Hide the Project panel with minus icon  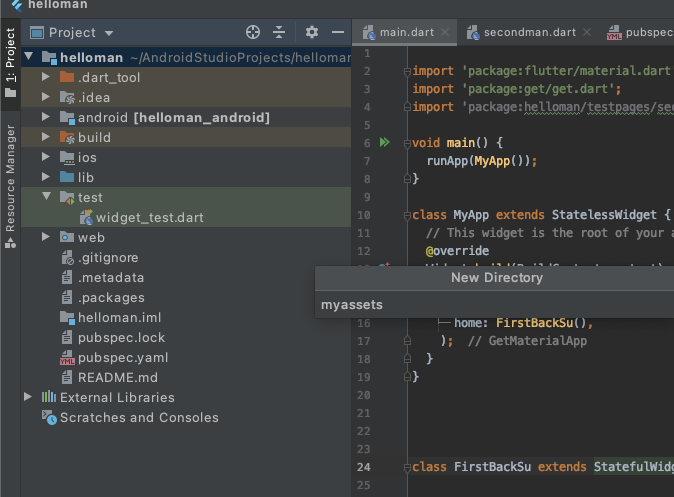(x=338, y=32)
